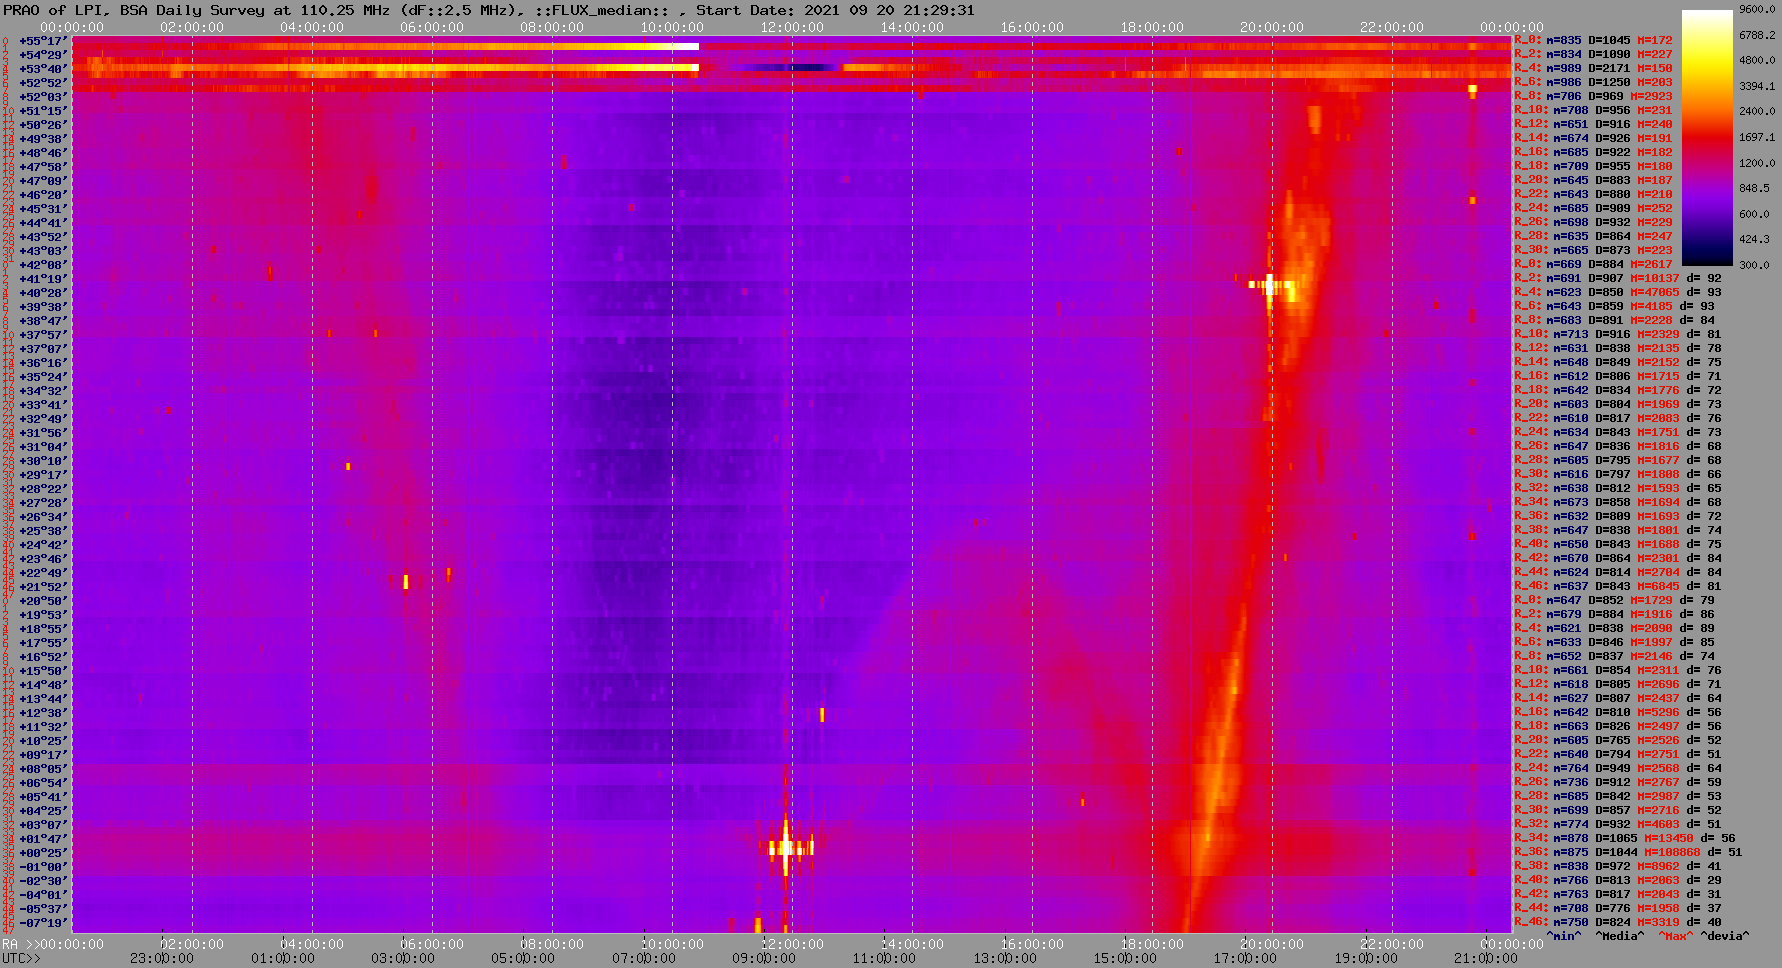Select the declination label +40°28'

pyautogui.click(x=42, y=293)
